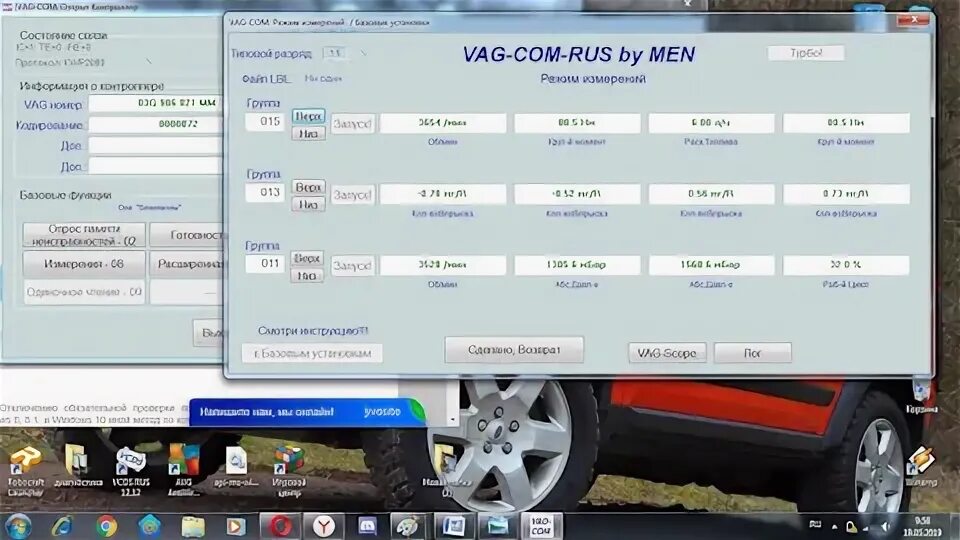Click the Готовность button in controller window
Viewport: 960px width, 540px height.
point(187,235)
